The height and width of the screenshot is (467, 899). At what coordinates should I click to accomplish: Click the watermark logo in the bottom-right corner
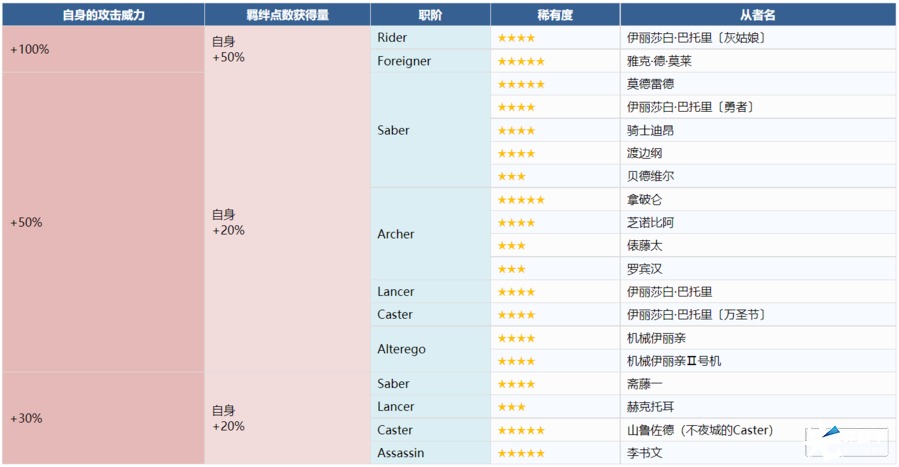(849, 442)
